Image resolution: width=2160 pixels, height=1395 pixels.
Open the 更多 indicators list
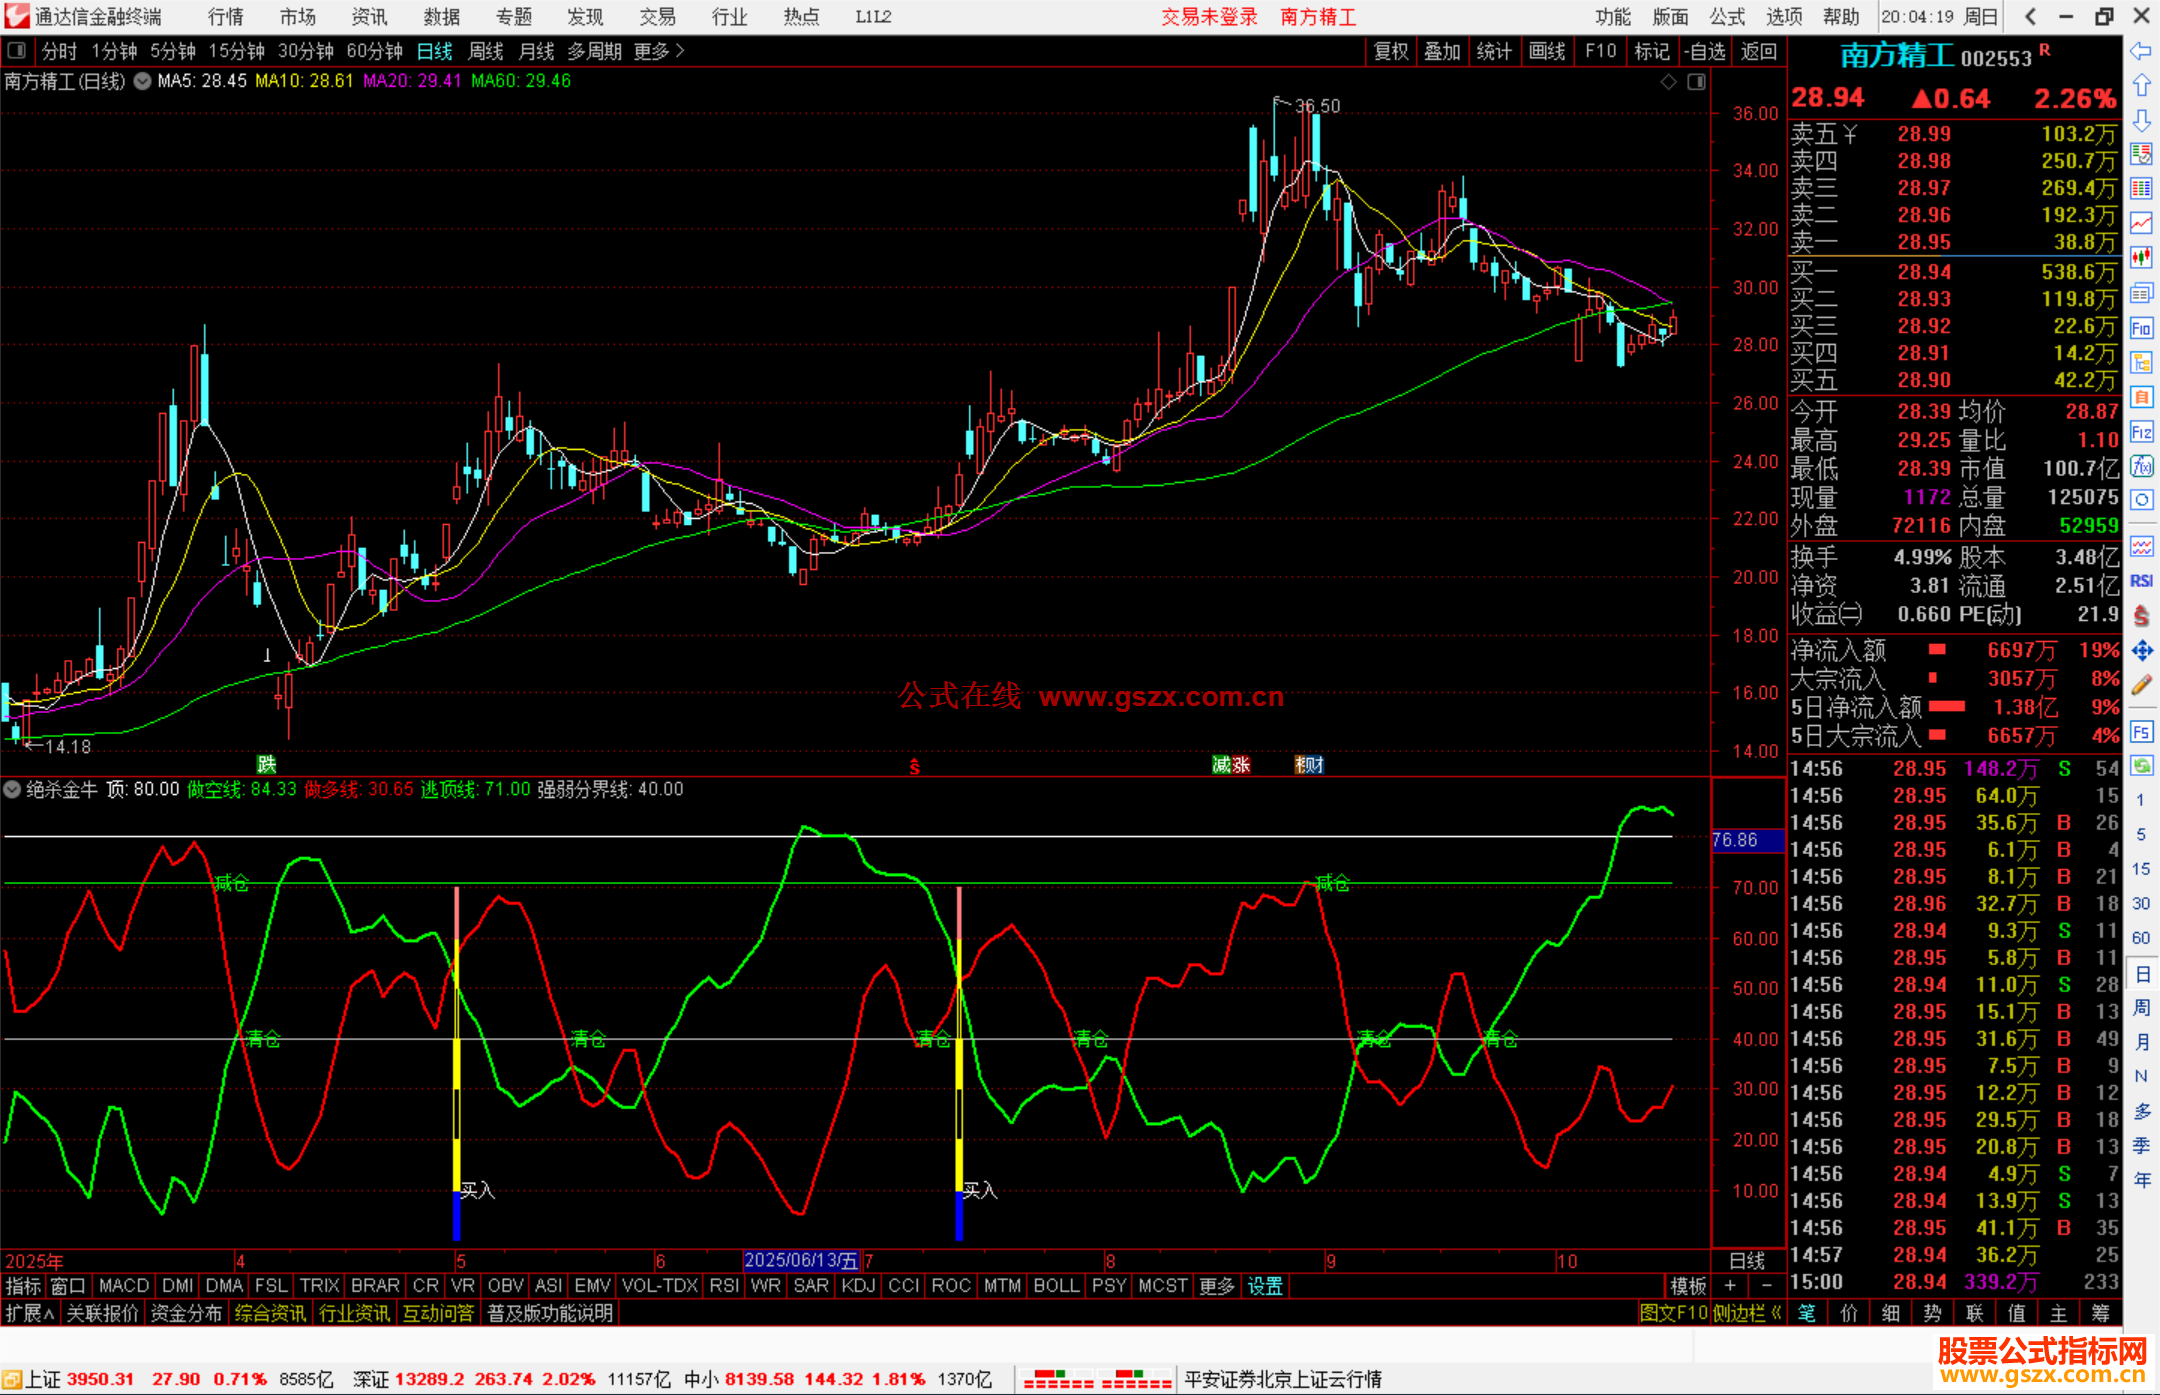pyautogui.click(x=1216, y=1286)
